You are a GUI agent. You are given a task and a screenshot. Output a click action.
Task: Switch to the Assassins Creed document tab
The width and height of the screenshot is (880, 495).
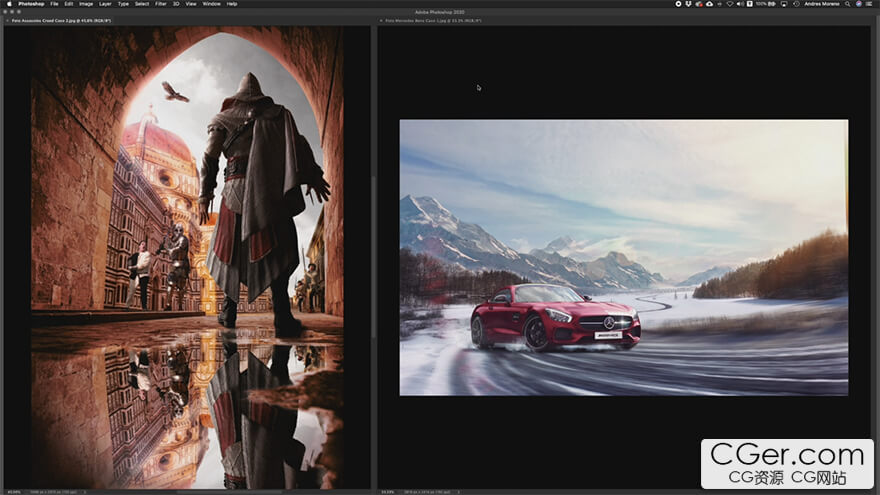[x=61, y=21]
